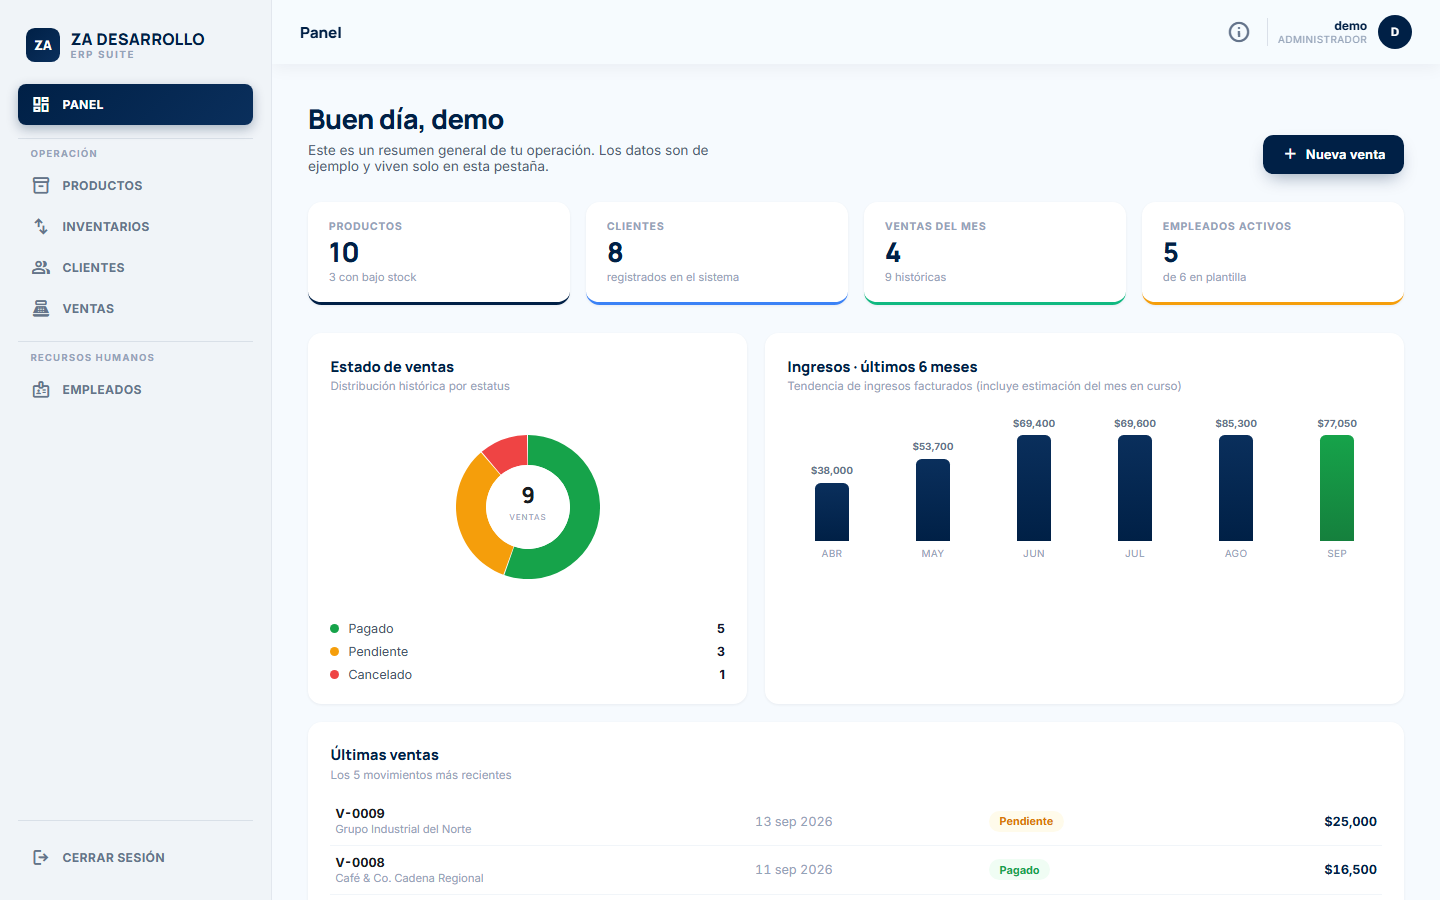The height and width of the screenshot is (900, 1440).
Task: Select Ventas from the sidebar
Action: pyautogui.click(x=135, y=308)
